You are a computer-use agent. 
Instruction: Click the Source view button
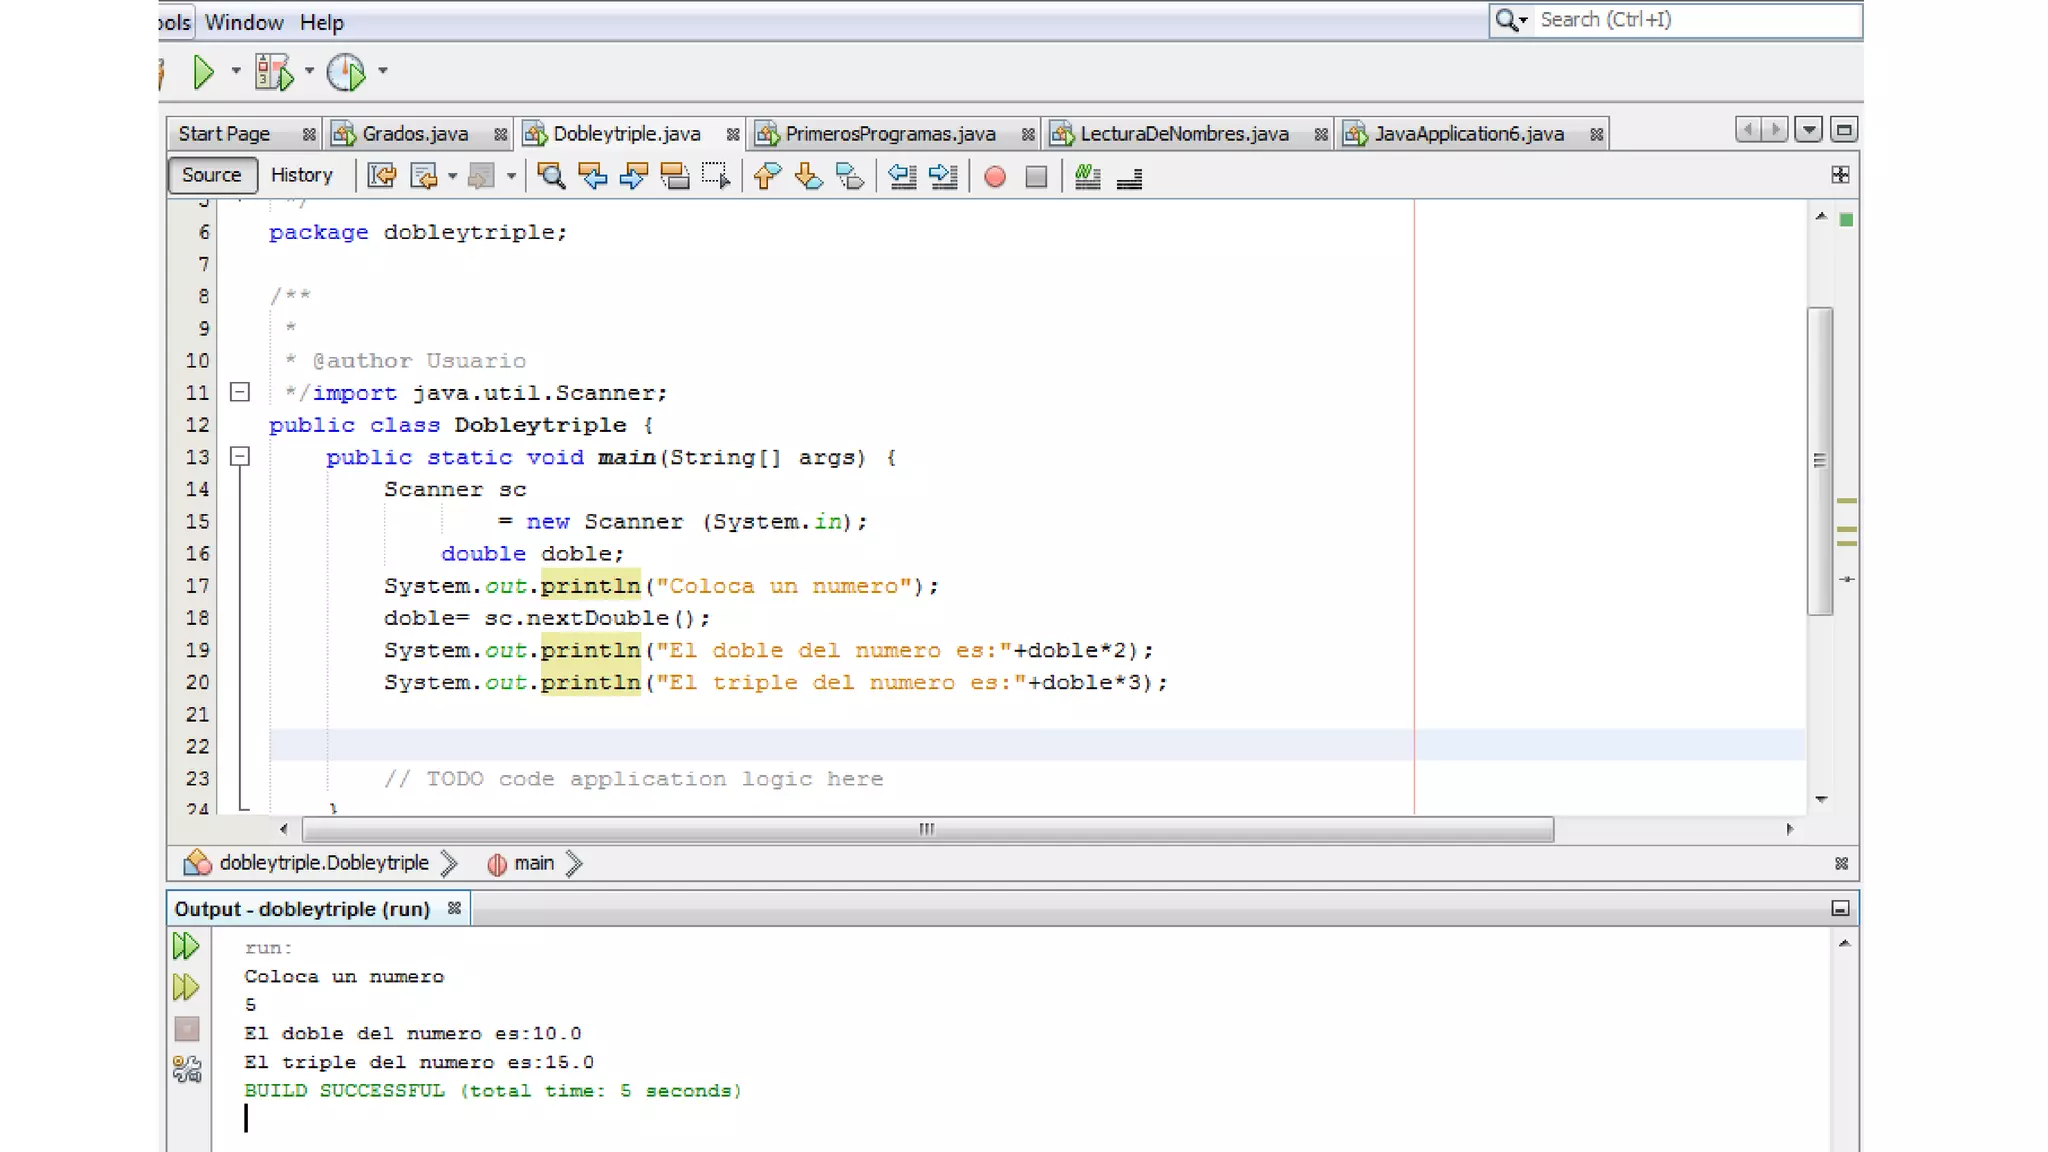click(211, 175)
